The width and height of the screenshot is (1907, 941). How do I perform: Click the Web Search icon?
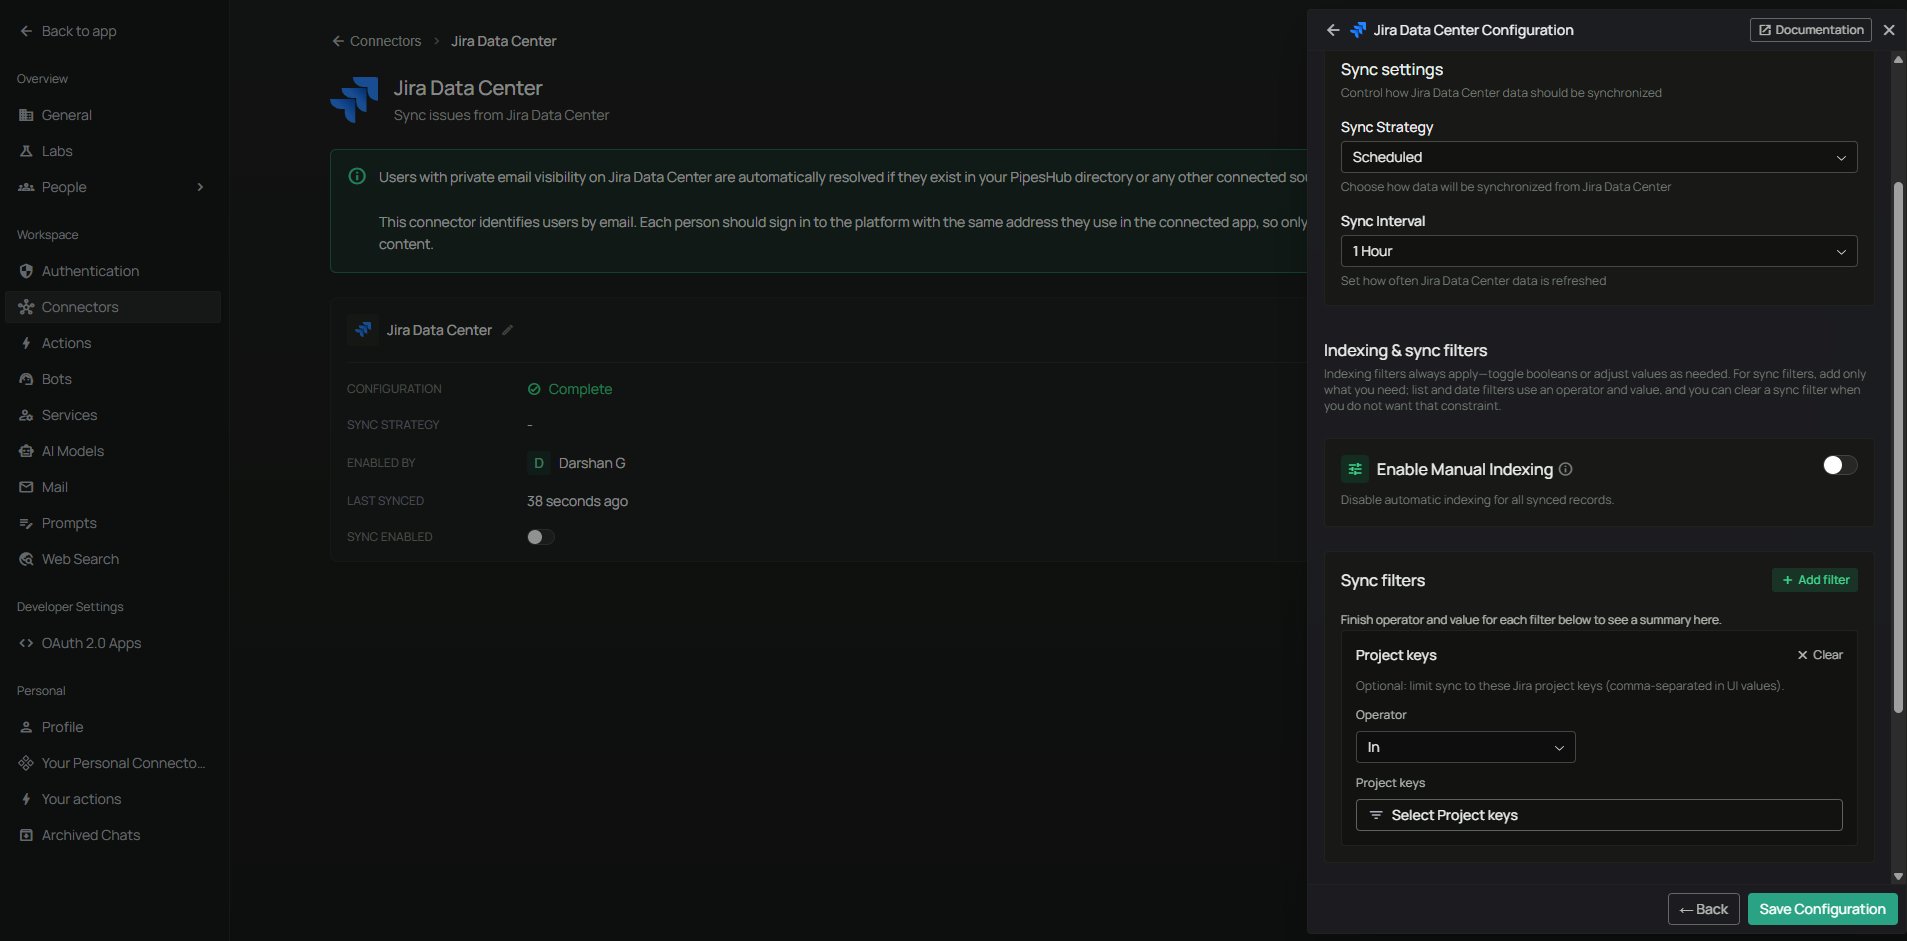pyautogui.click(x=26, y=559)
